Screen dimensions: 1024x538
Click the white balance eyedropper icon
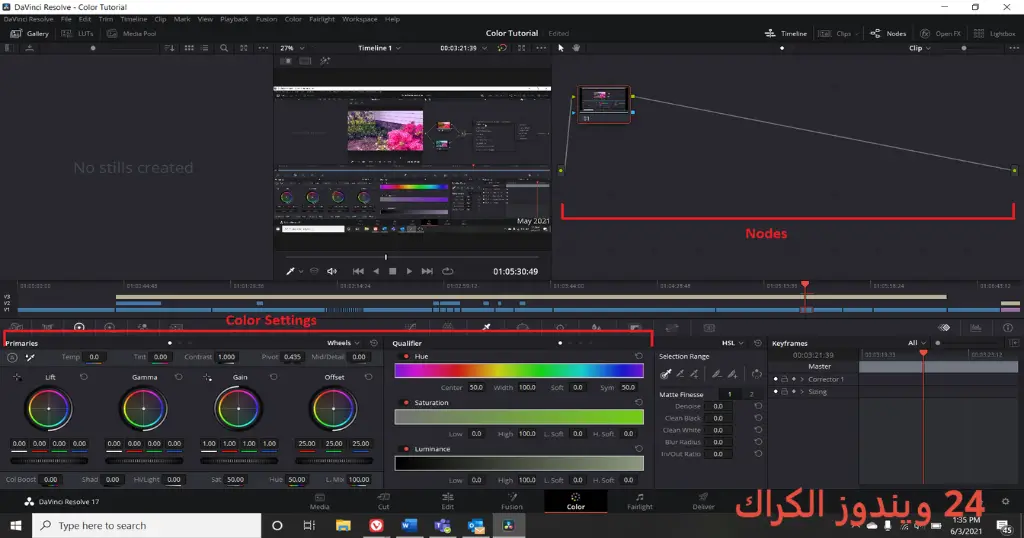30,357
